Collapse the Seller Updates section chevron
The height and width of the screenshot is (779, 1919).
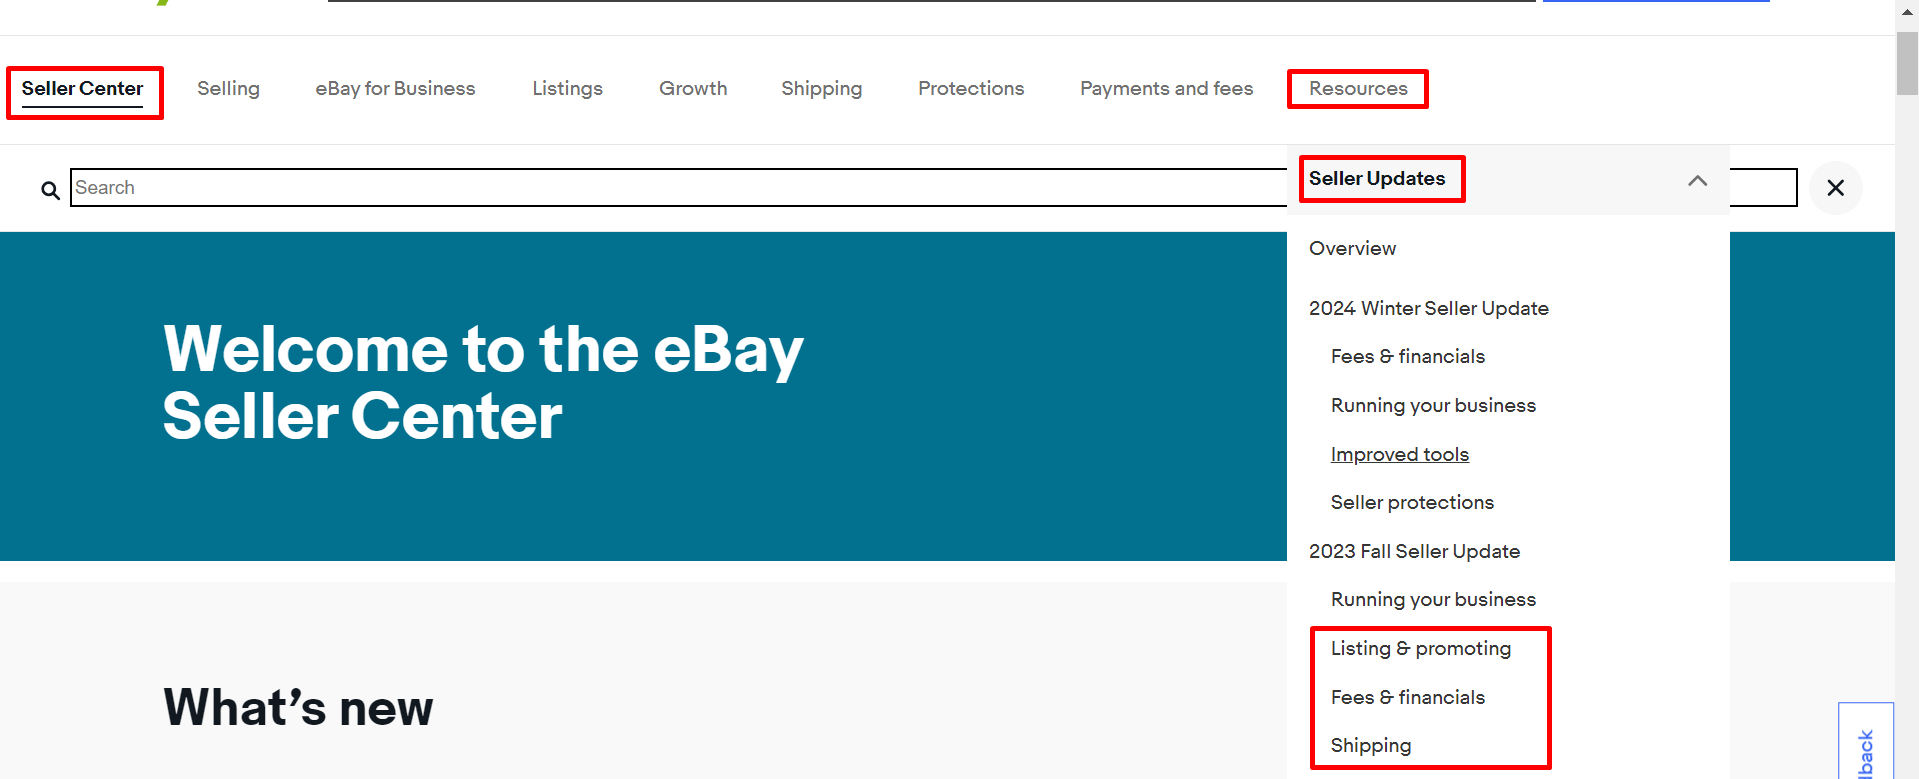point(1697,180)
